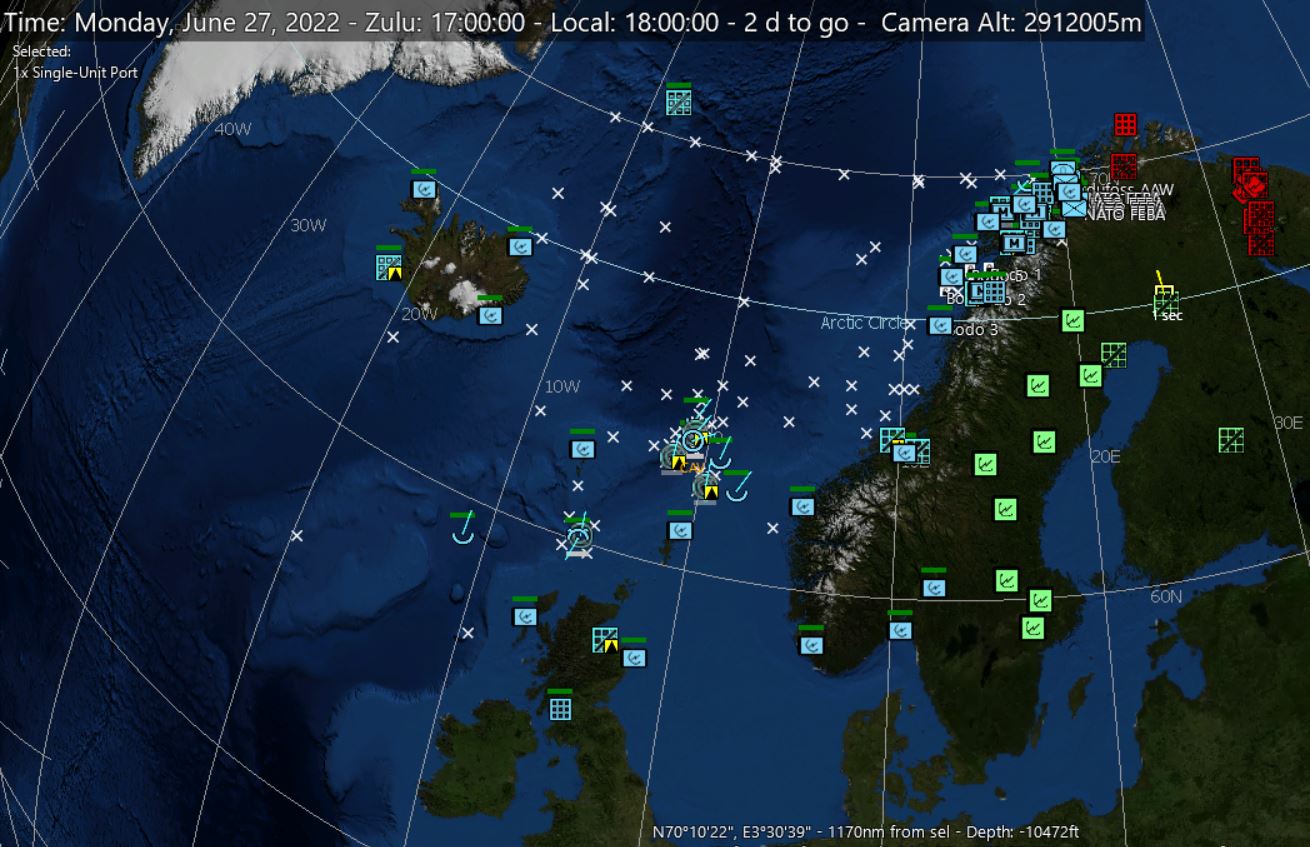Click the radar icon at the Faroe Islands
This screenshot has width=1310, height=847.
tap(583, 449)
